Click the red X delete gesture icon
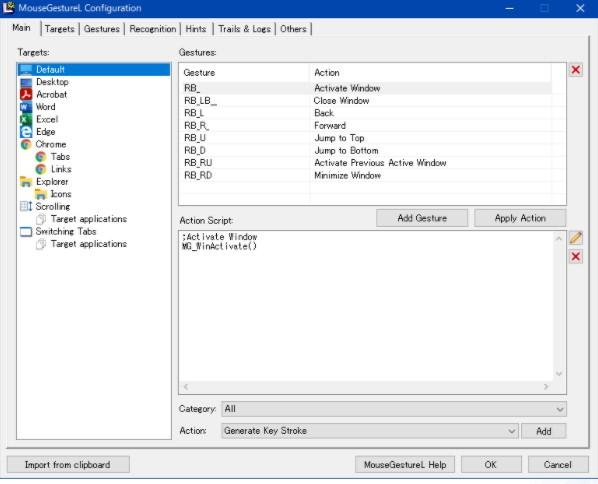 tap(575, 70)
